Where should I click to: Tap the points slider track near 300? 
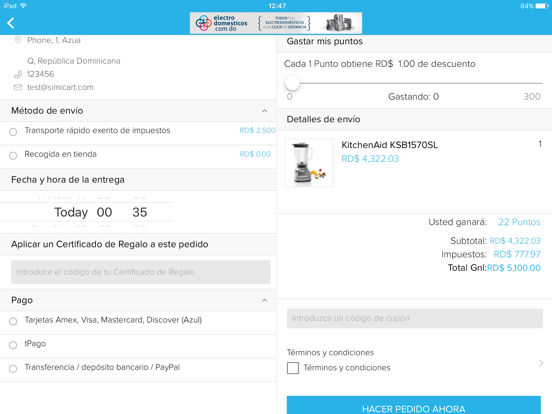pyautogui.click(x=532, y=83)
